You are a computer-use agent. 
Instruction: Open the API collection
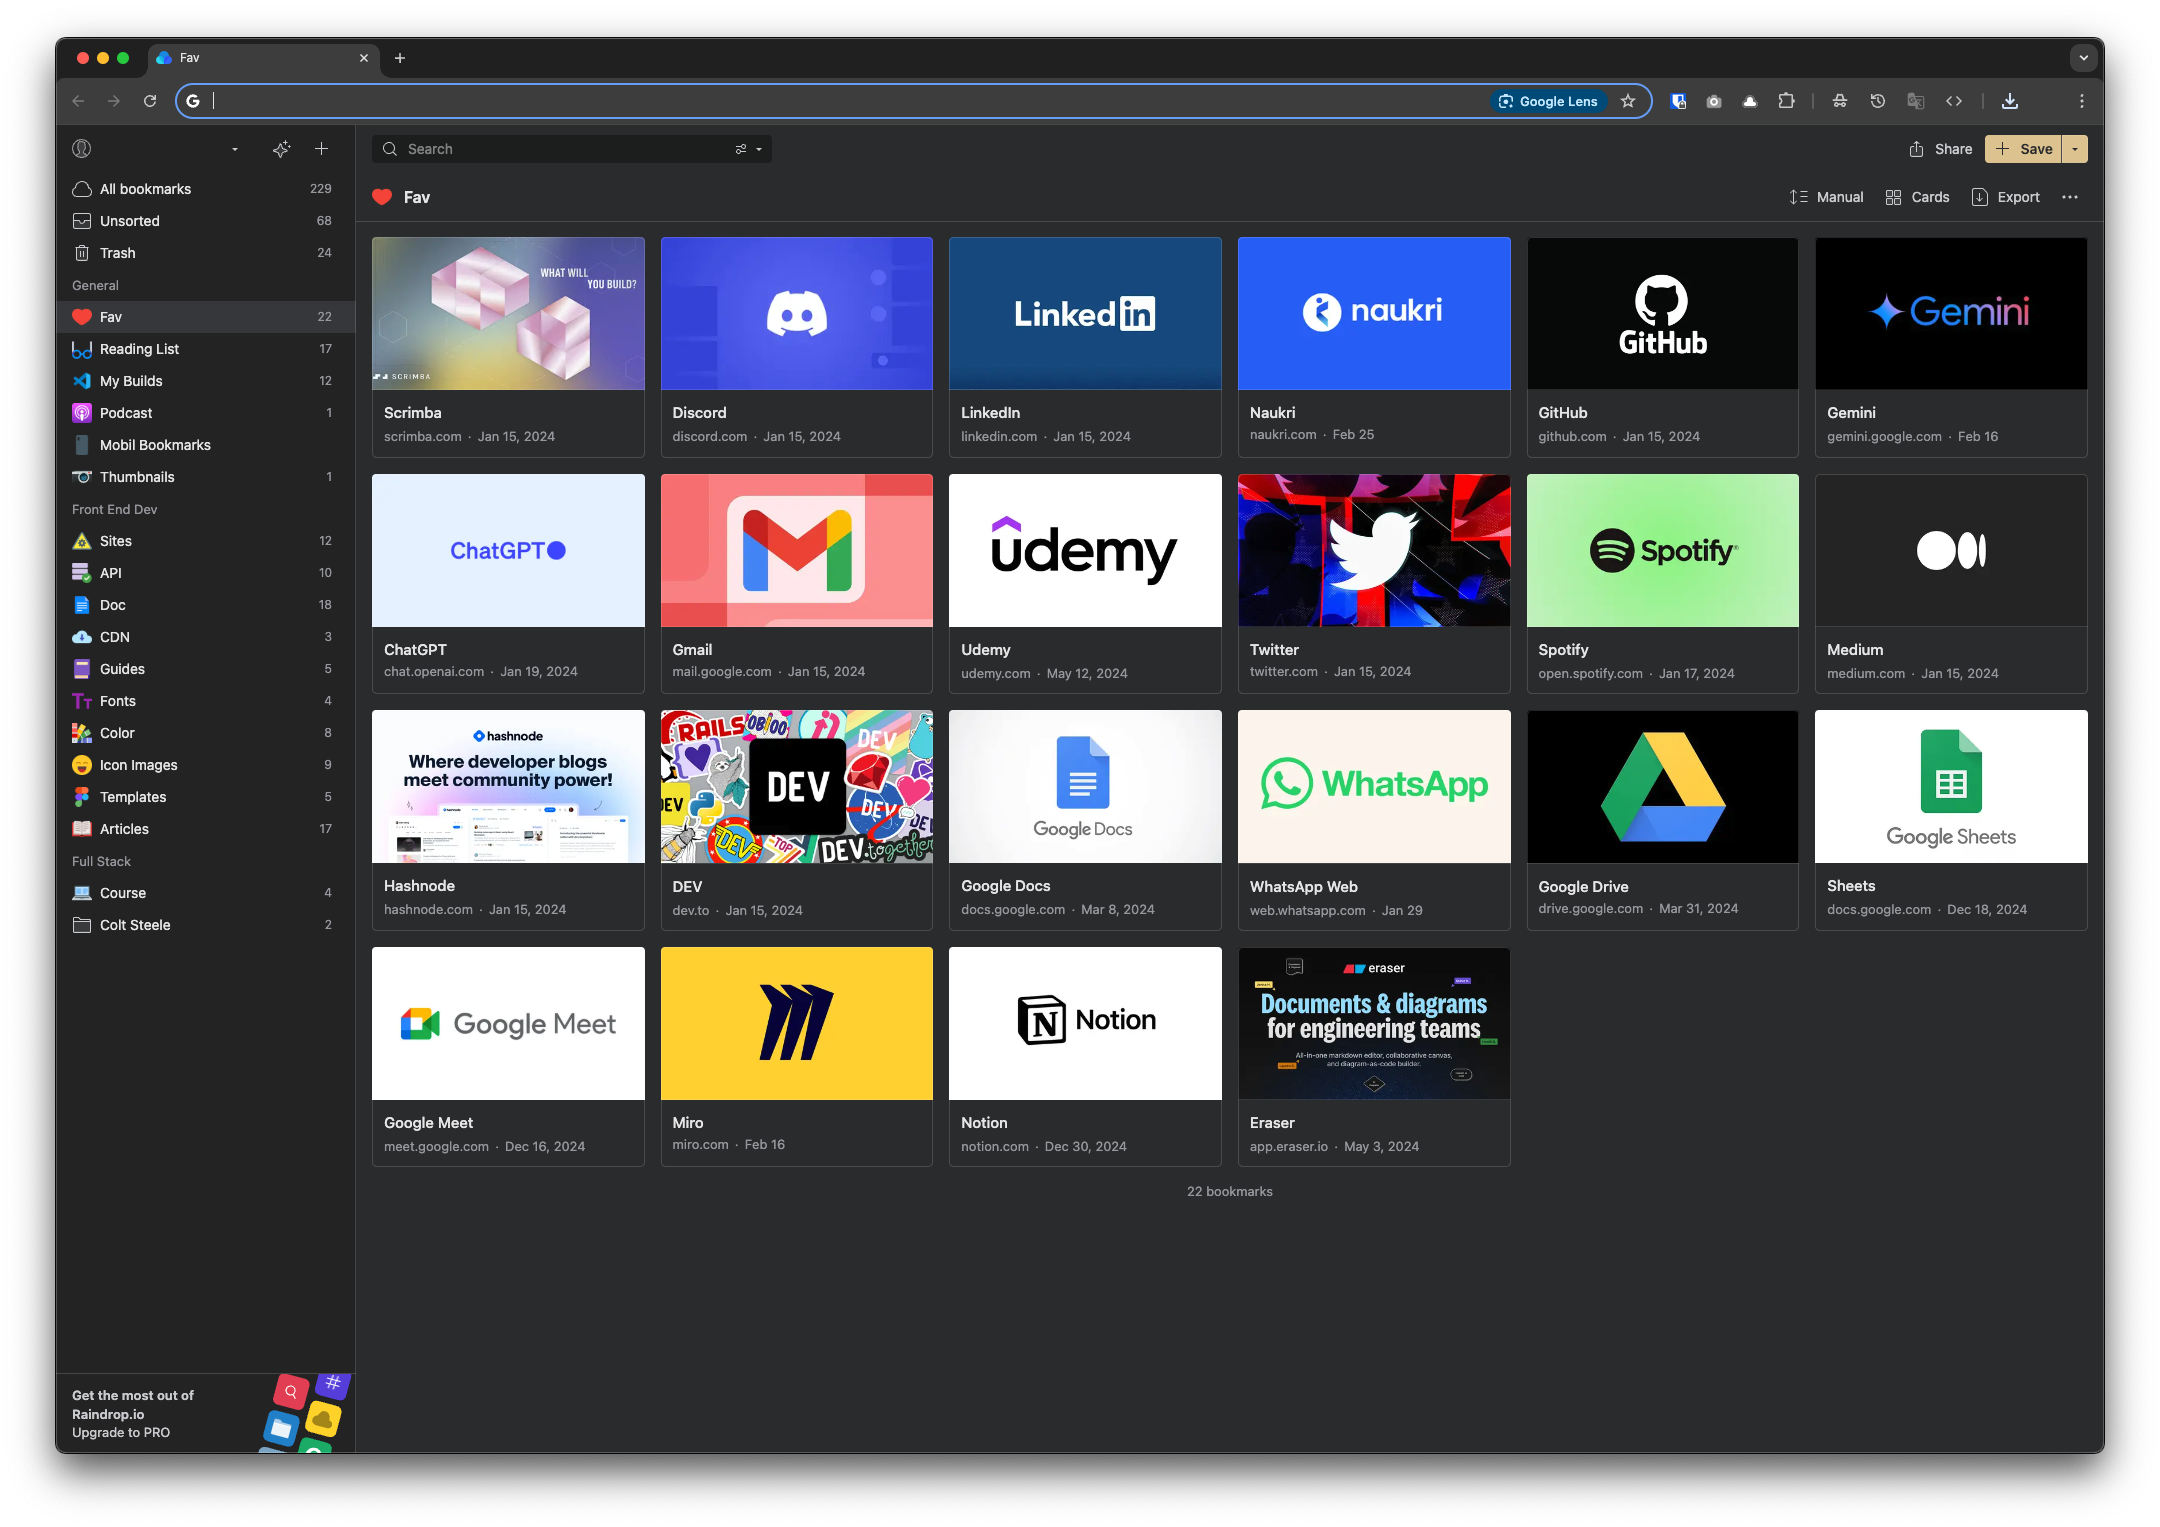(x=205, y=573)
